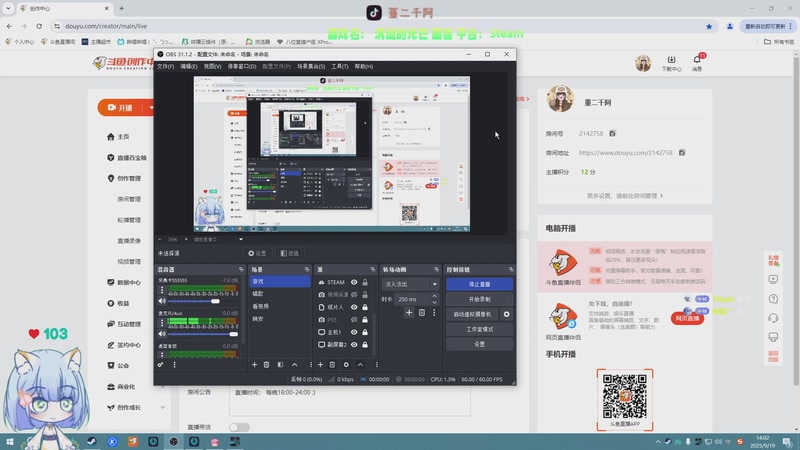800x450 pixels.
Task: Open 更多设置 房间管理 link
Action: coord(625,195)
